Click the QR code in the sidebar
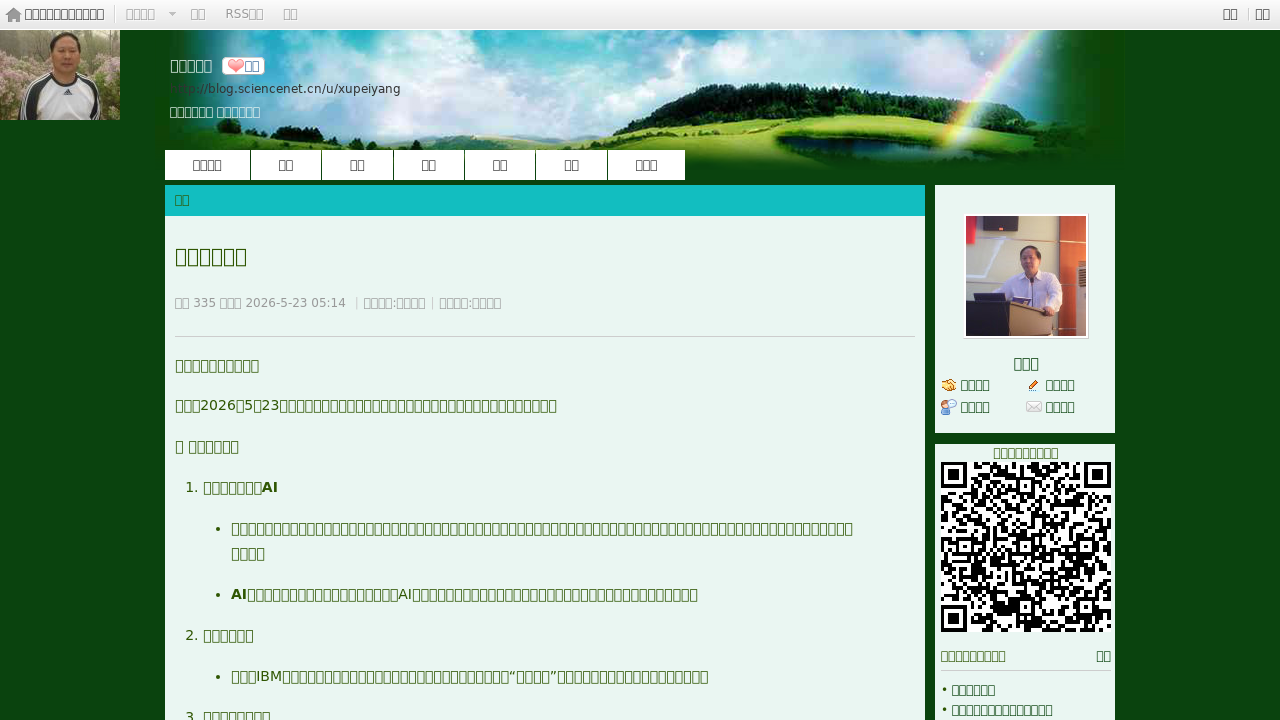 (x=1026, y=547)
